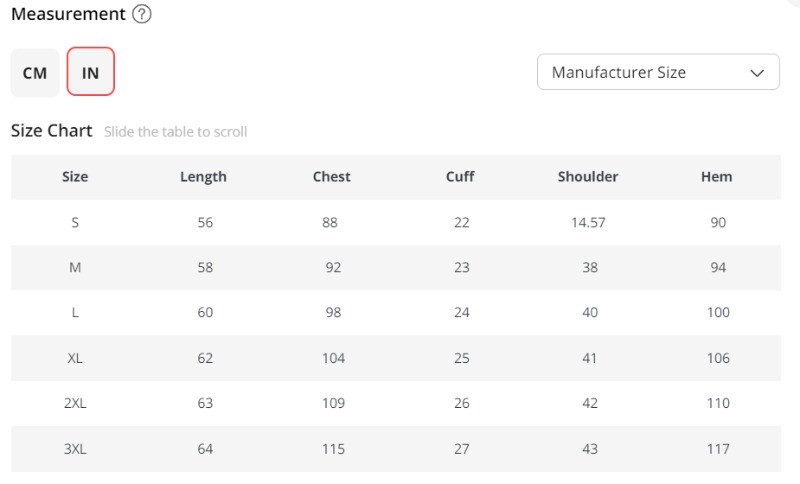Switch units to CM
800x484 pixels.
coord(35,73)
